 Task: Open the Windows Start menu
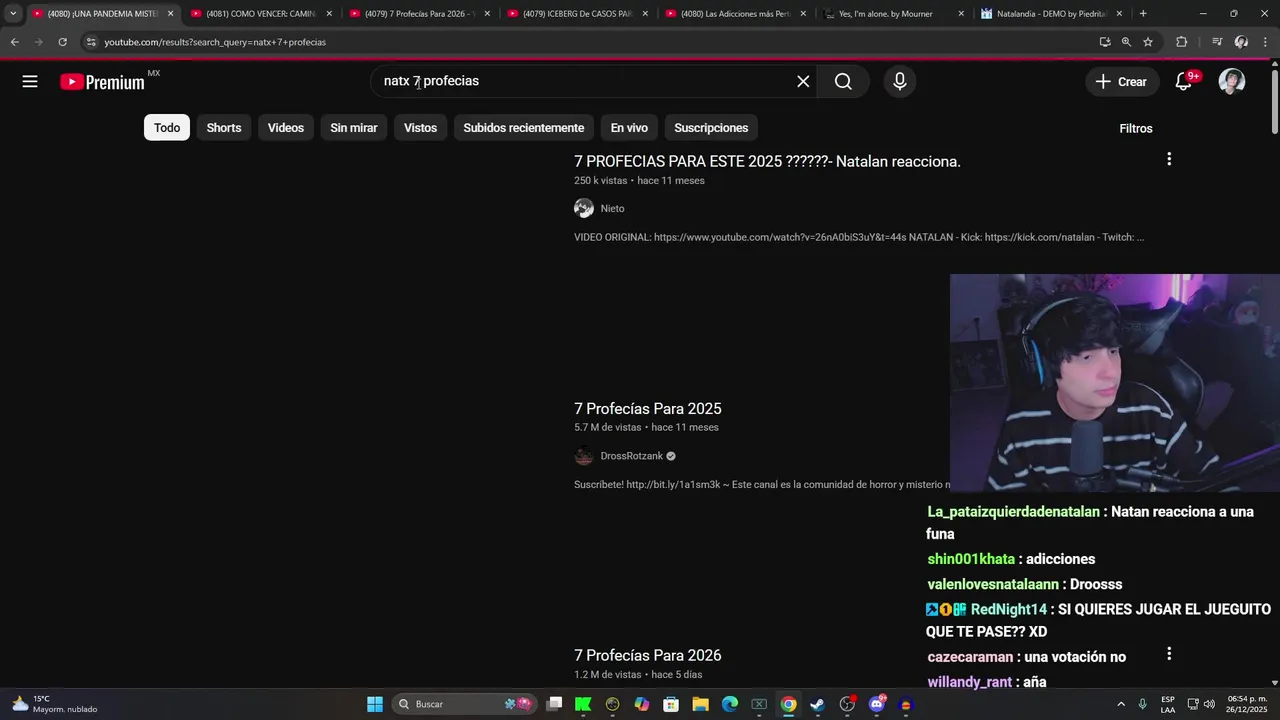point(375,704)
